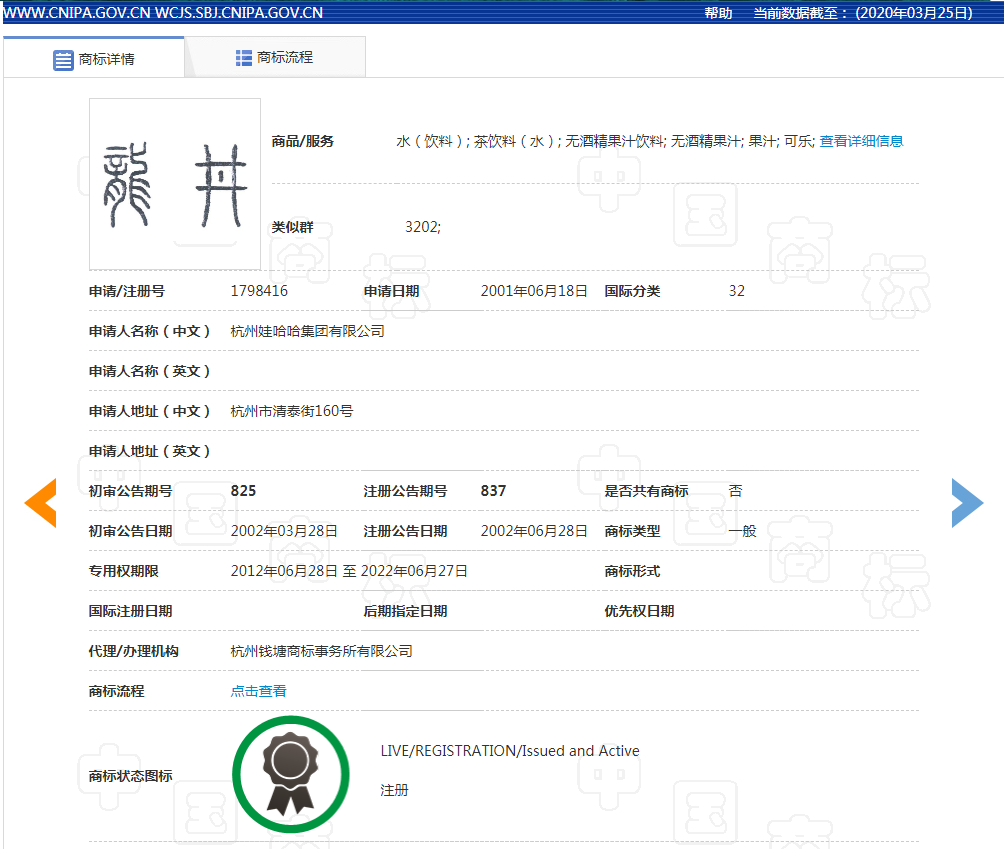
Task: Select similar group value 3202;
Action: point(423,227)
